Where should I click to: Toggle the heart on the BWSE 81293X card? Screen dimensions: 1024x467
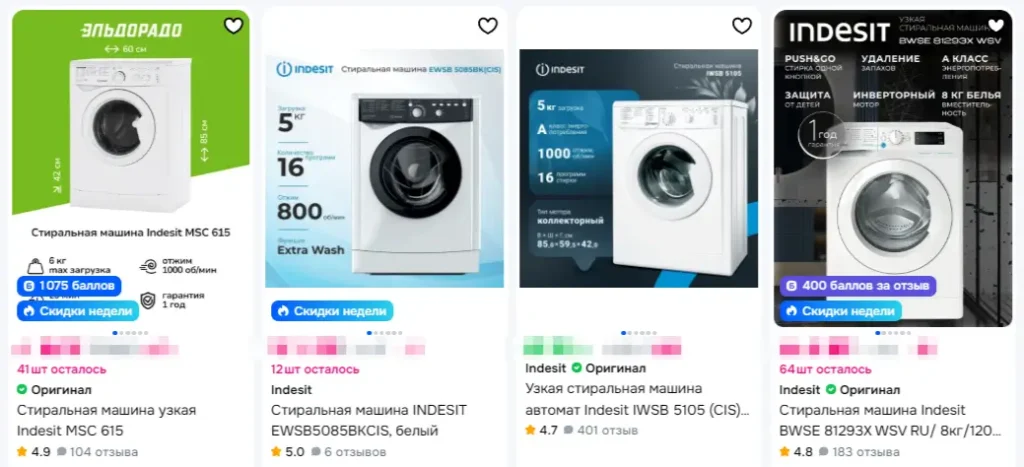(x=996, y=25)
